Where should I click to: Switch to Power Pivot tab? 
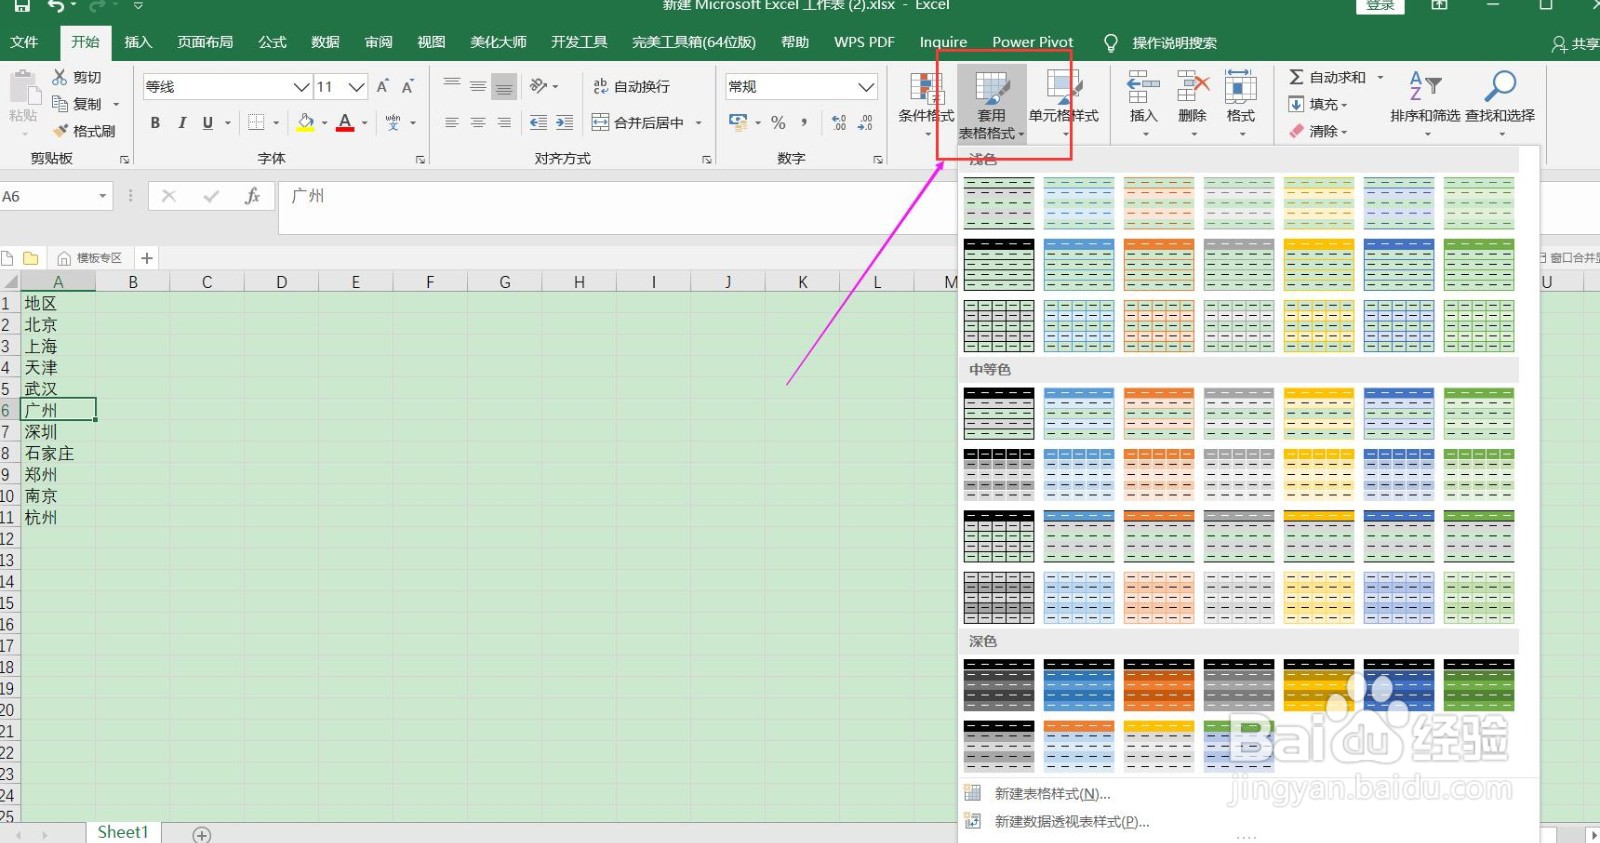tap(1032, 42)
